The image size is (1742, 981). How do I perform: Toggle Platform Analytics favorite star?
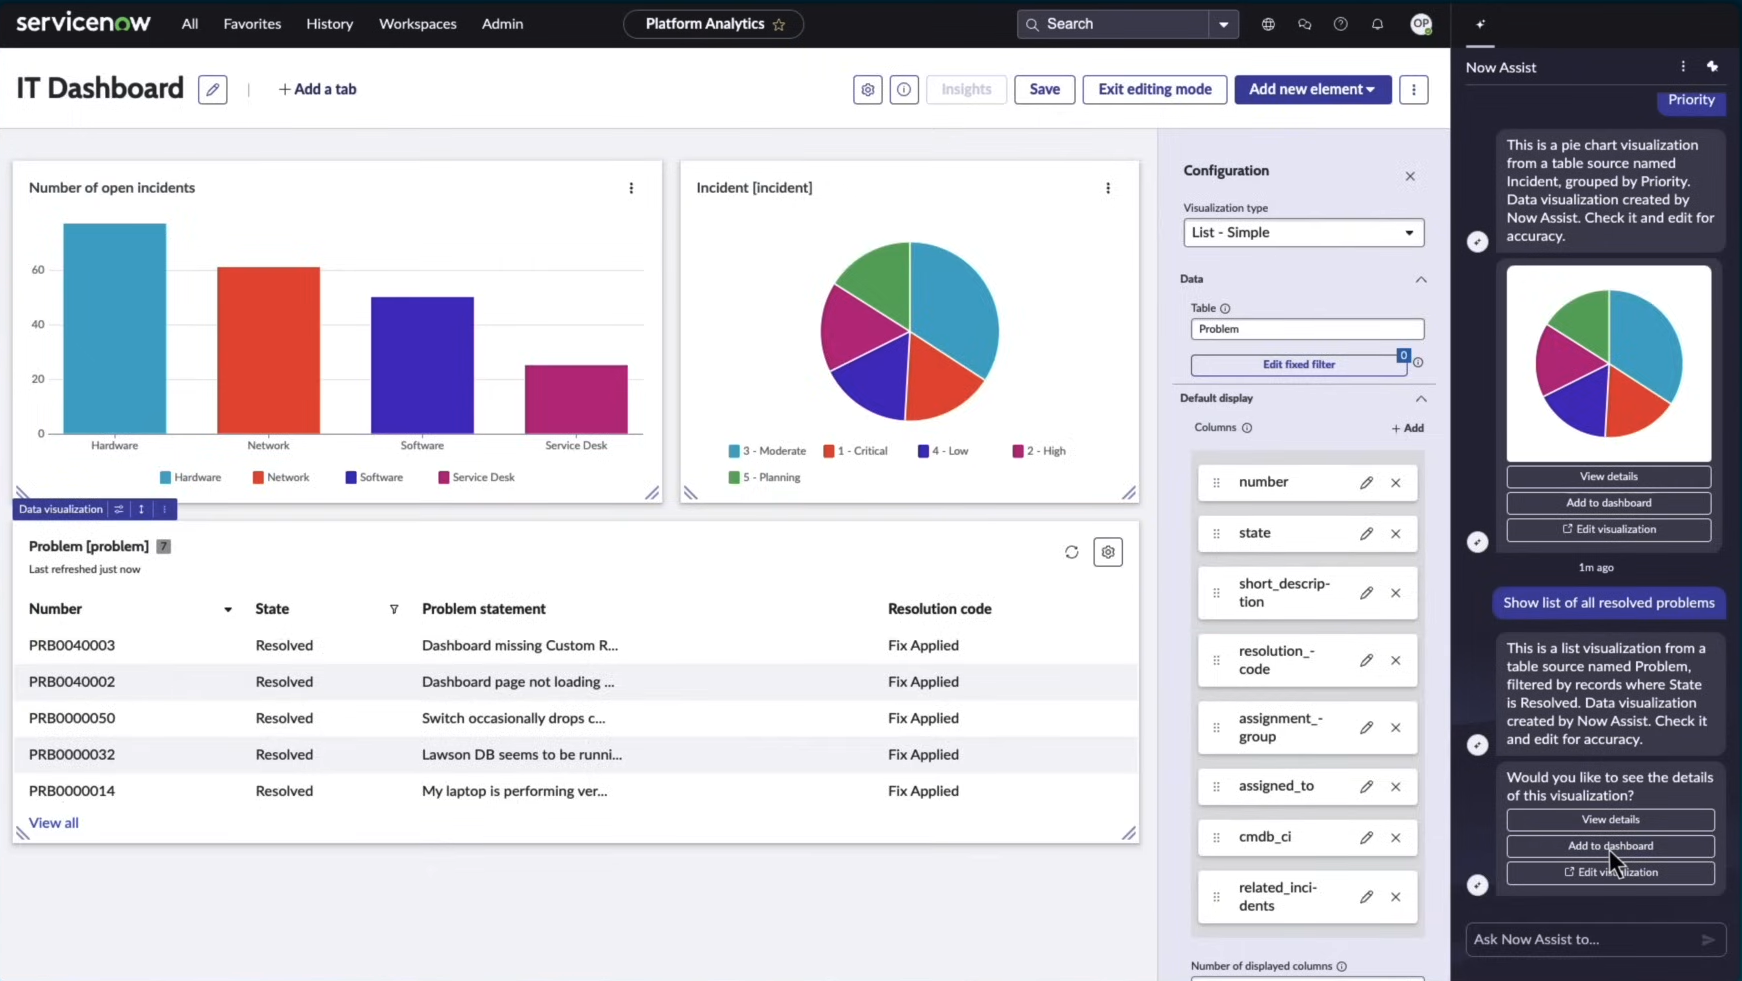pos(779,24)
